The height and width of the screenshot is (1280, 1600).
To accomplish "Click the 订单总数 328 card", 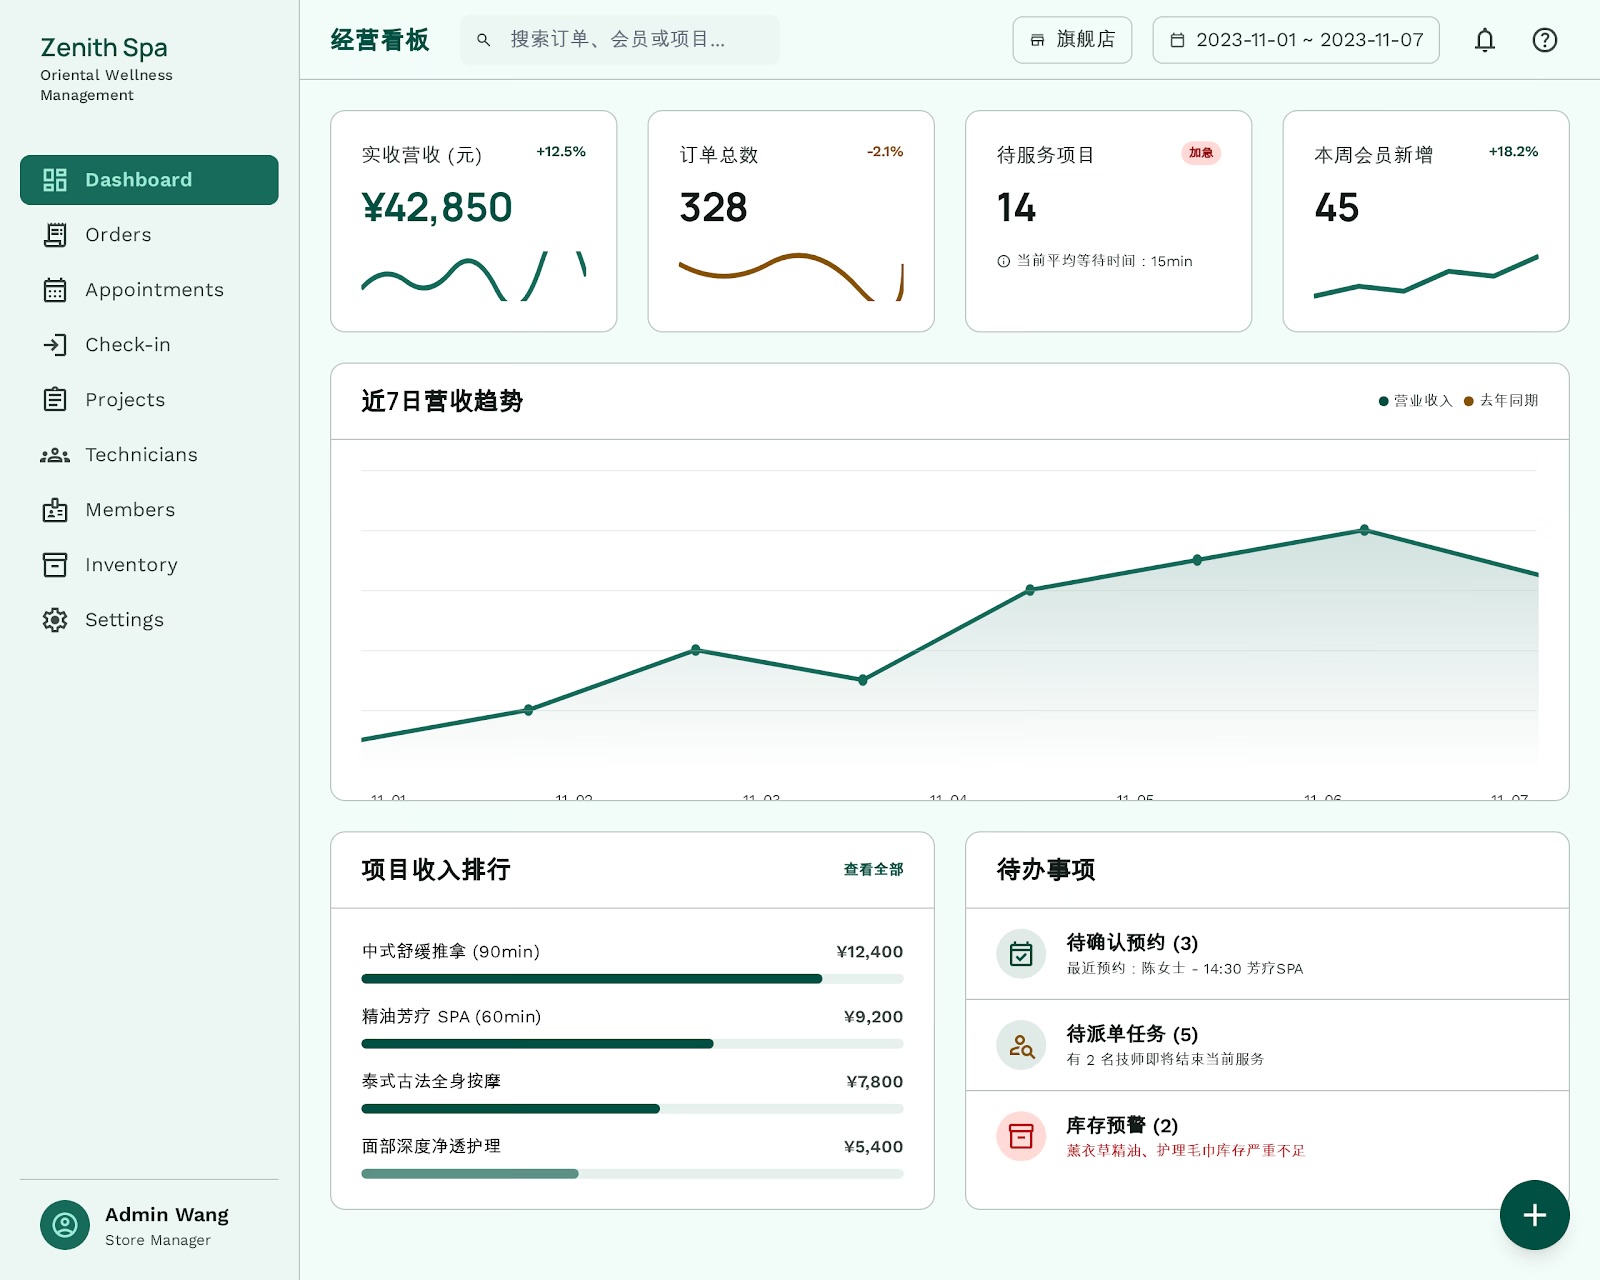I will click(x=791, y=221).
